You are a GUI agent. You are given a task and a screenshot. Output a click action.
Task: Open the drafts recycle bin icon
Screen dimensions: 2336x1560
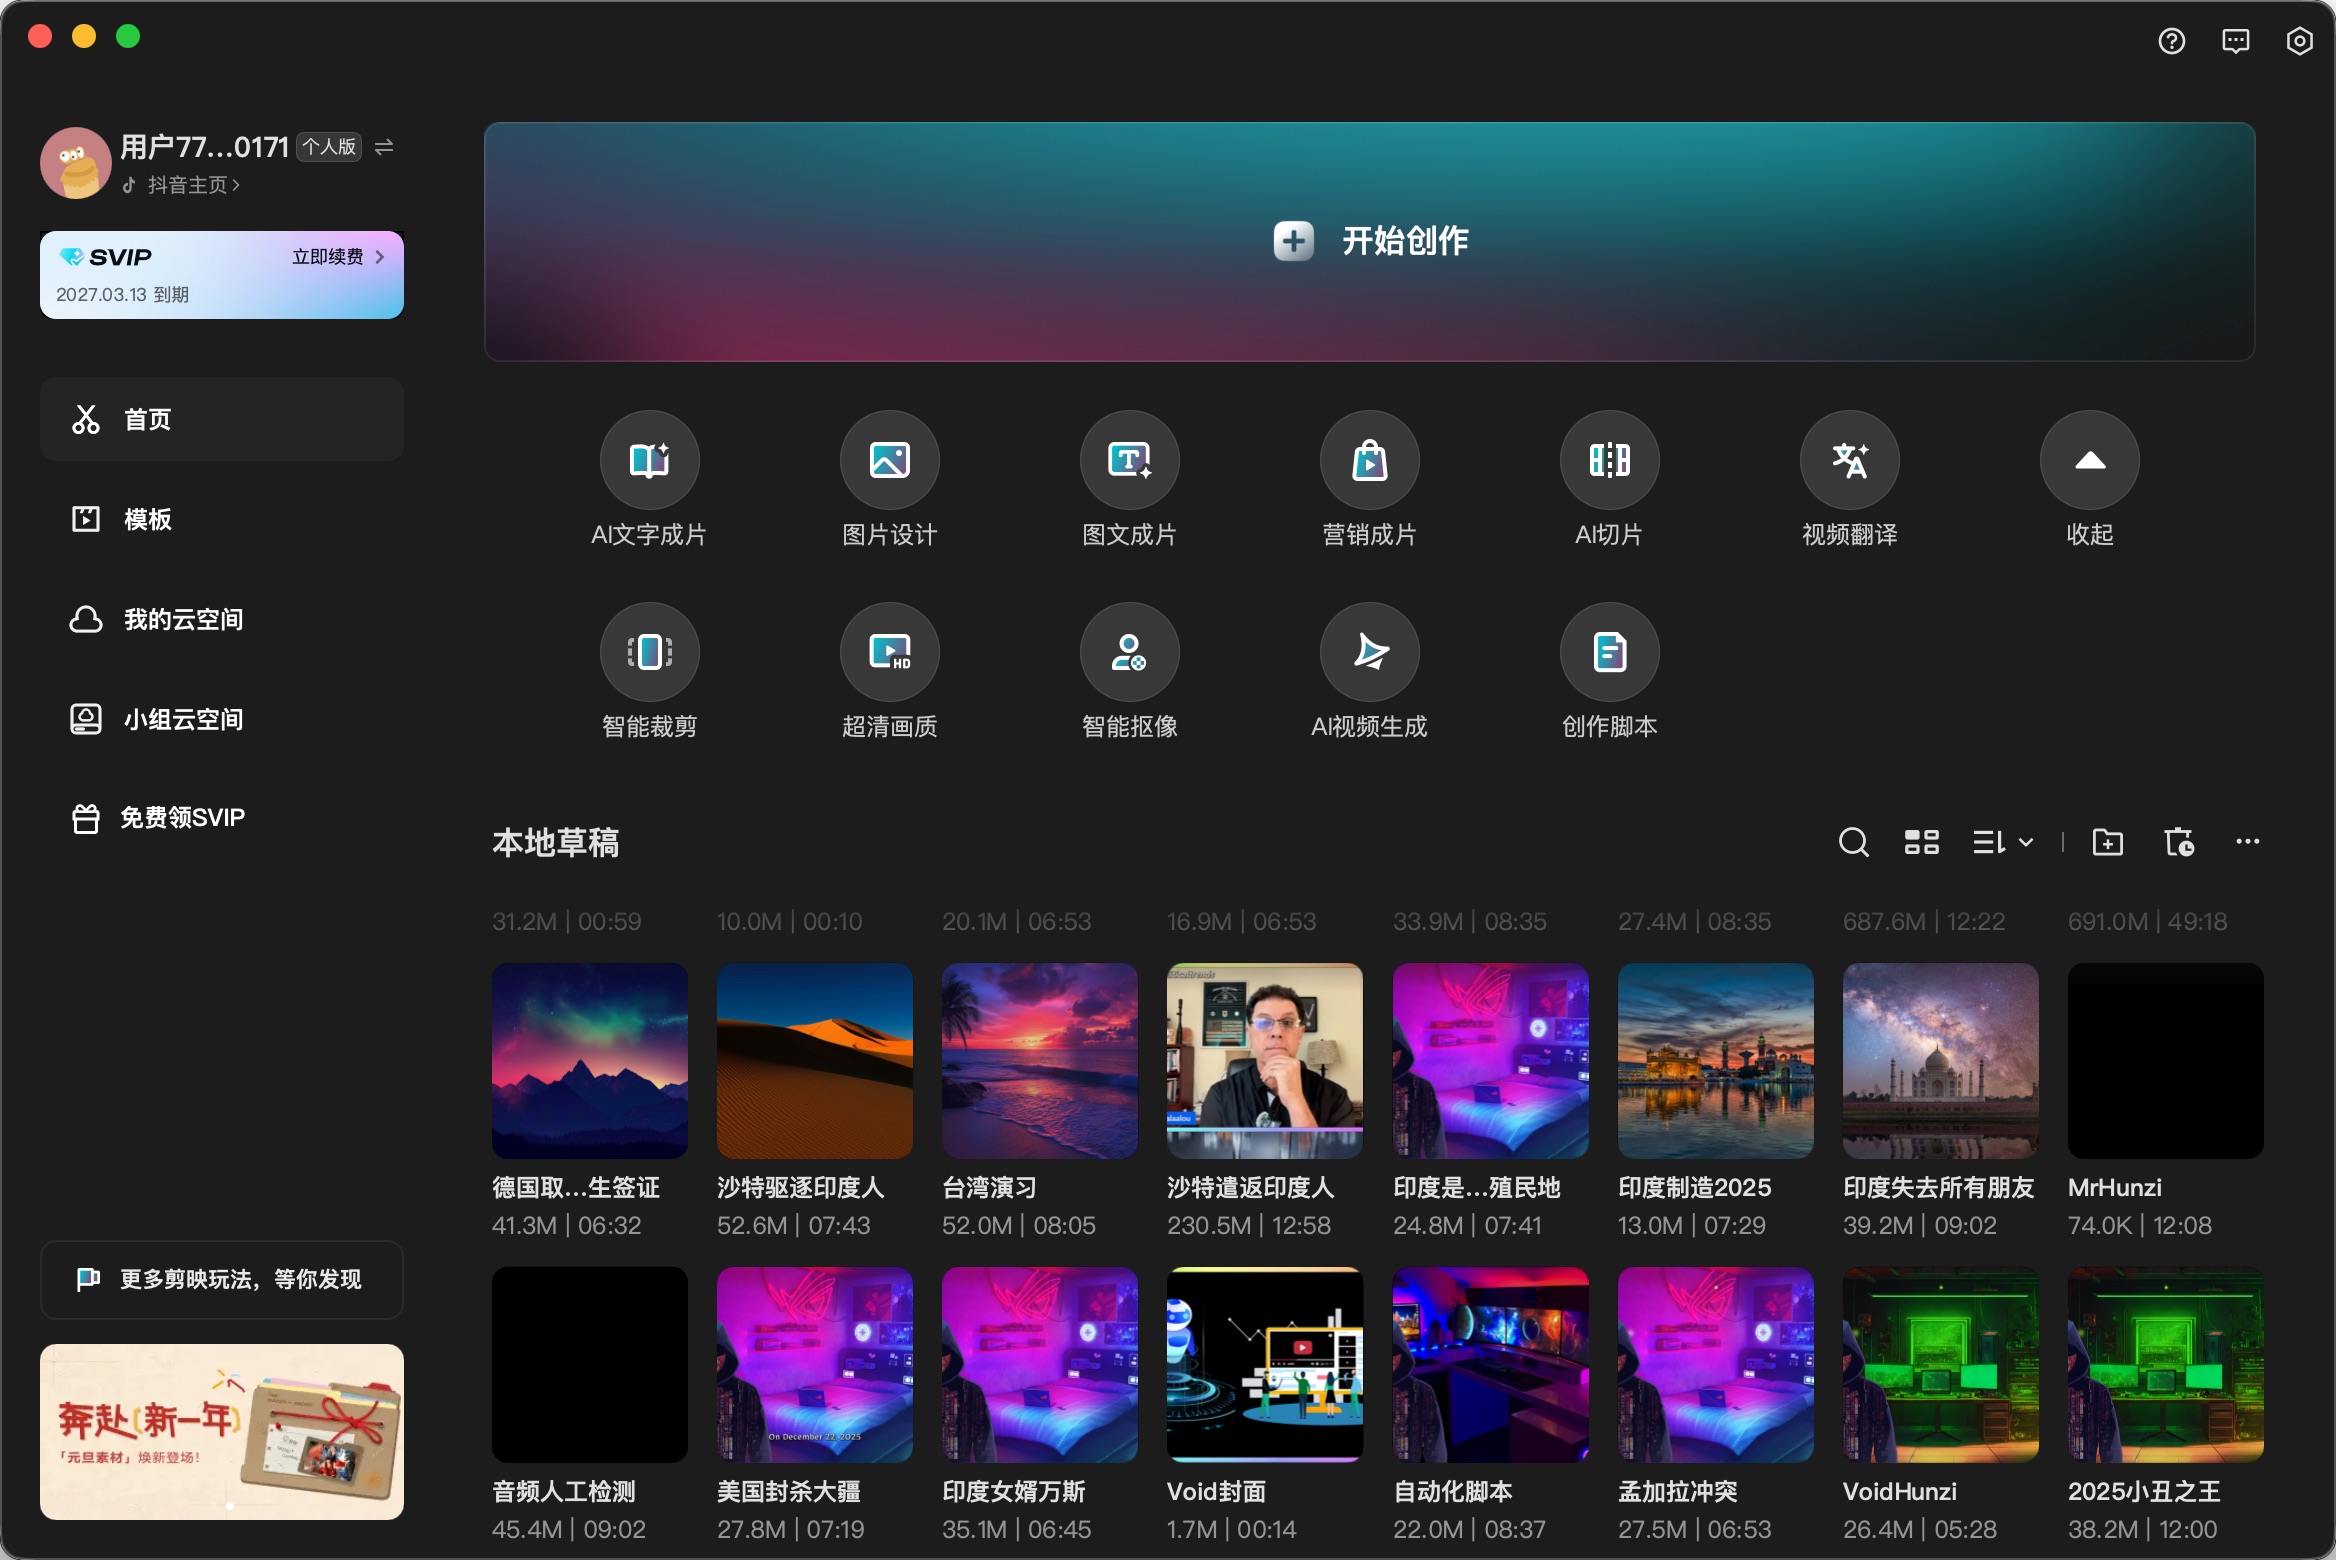(2178, 842)
